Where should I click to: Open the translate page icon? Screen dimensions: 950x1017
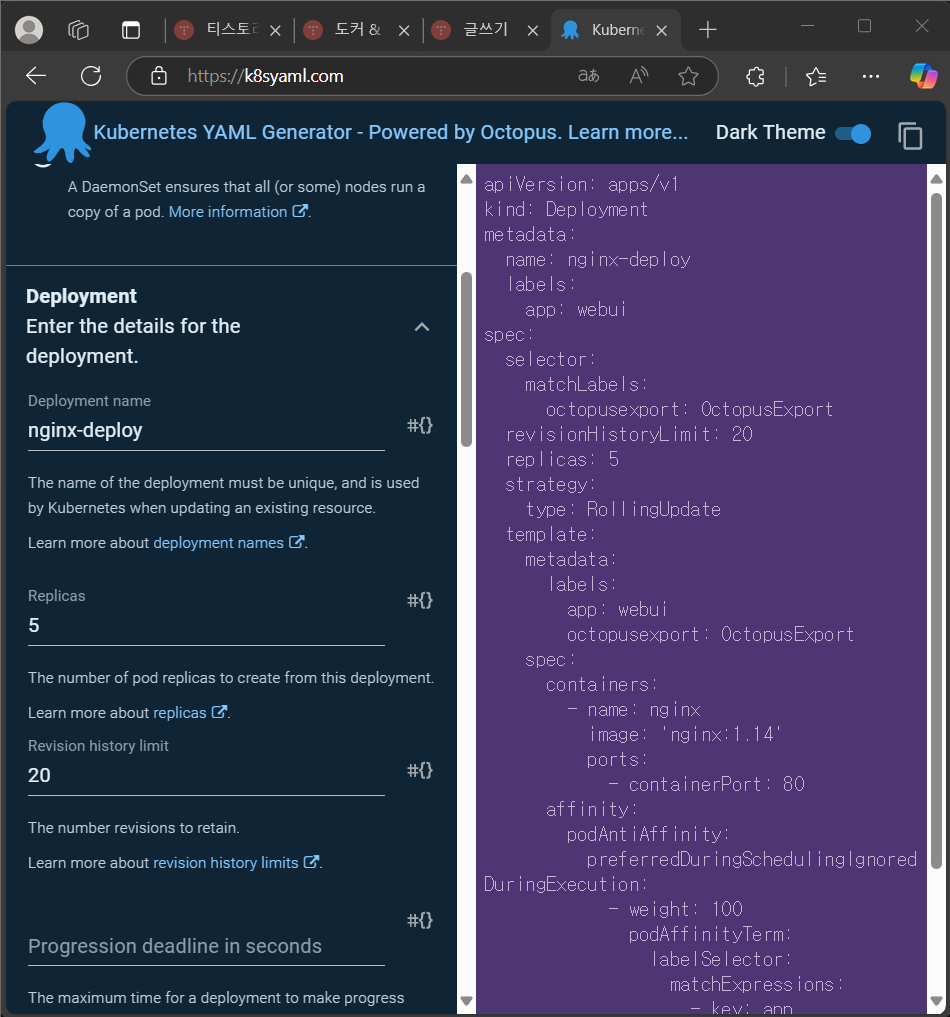coord(588,76)
